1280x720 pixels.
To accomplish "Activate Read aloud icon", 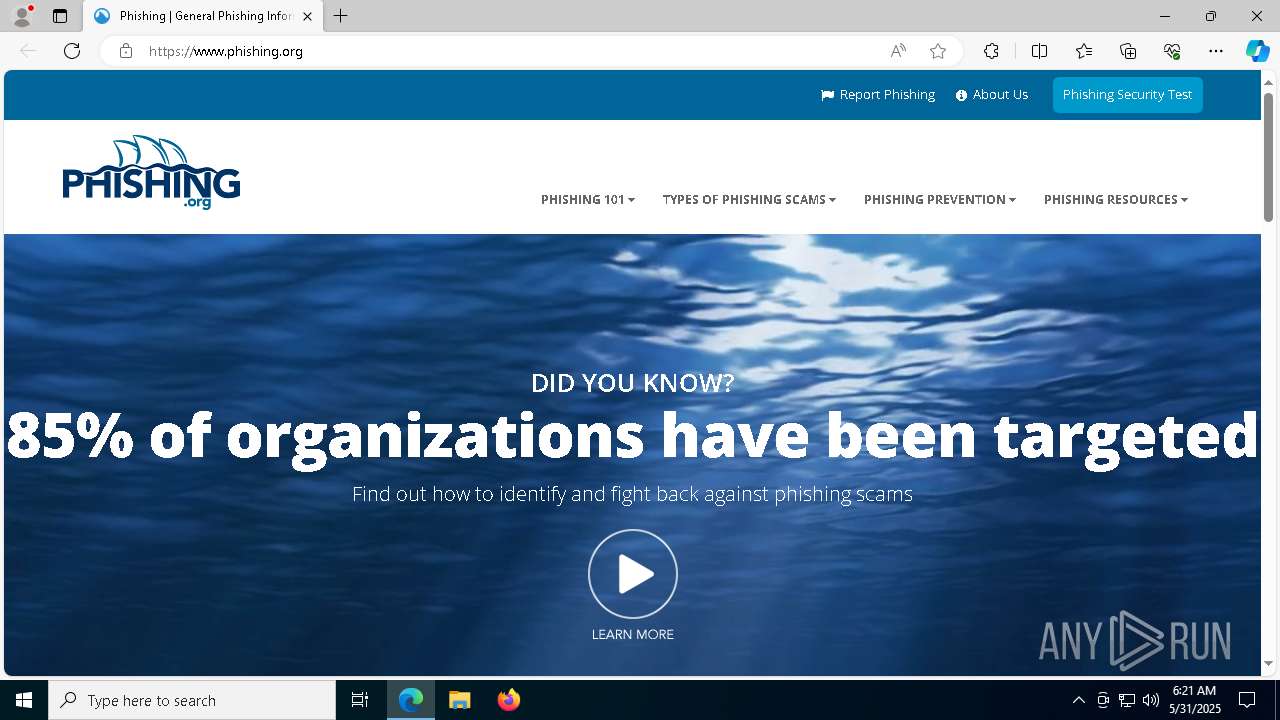I will [x=898, y=51].
